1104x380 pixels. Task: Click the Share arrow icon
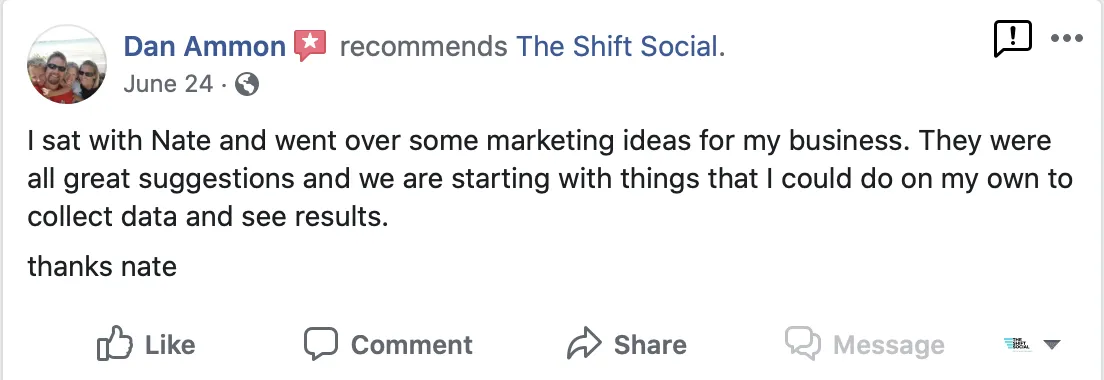point(584,343)
